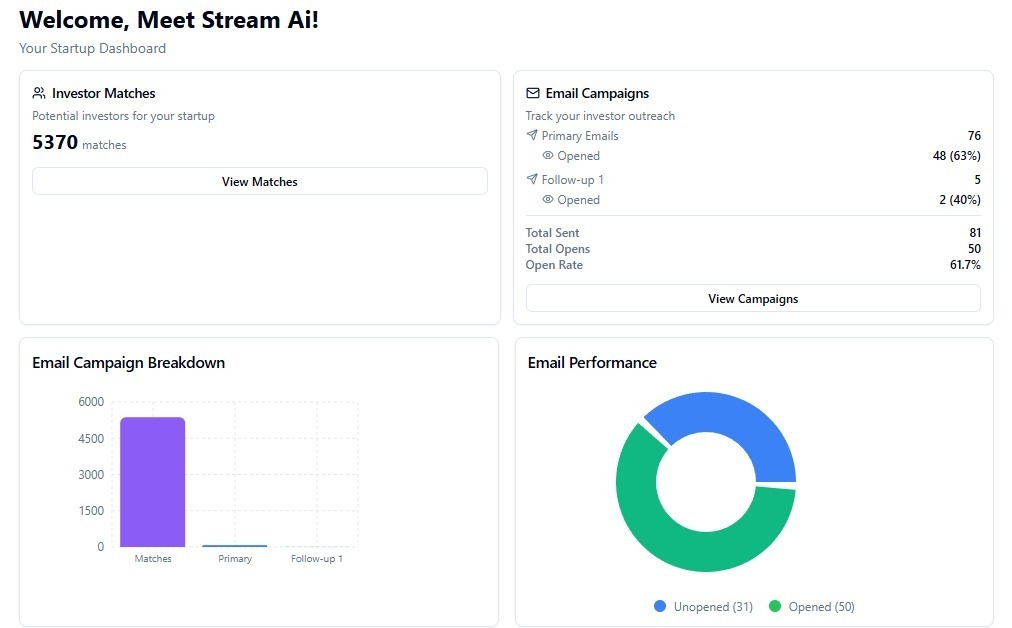
Task: Click the "Total Opens" label
Action: (x=558, y=248)
